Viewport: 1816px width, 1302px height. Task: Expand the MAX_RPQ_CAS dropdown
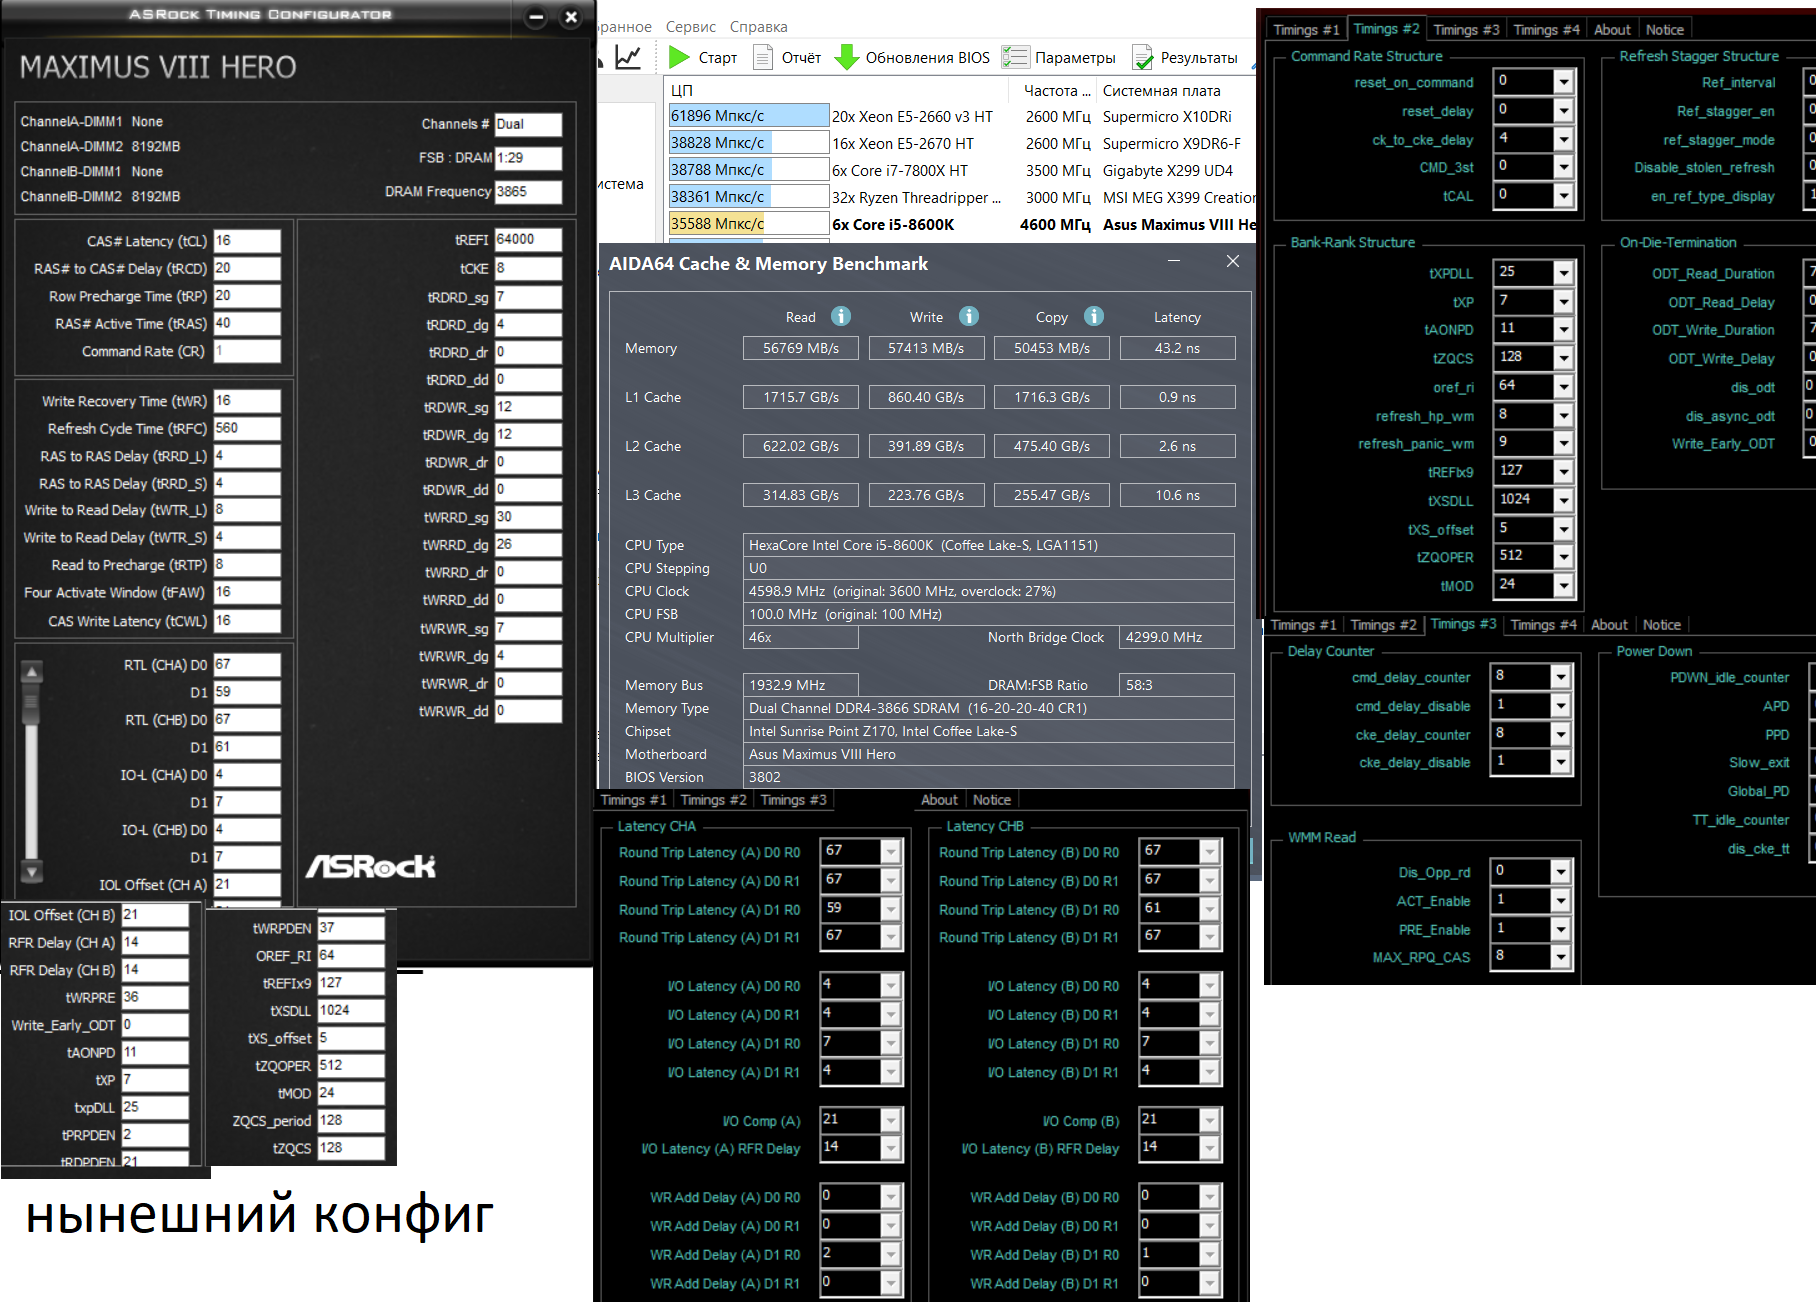1560,957
